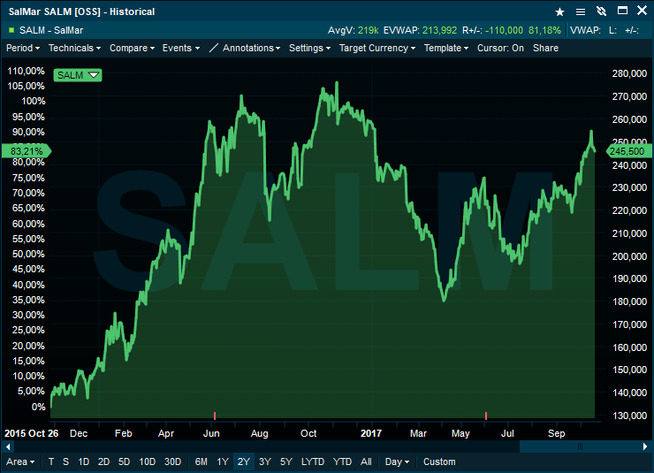654x473 pixels.
Task: Select the 1D period
Action: pos(83,462)
